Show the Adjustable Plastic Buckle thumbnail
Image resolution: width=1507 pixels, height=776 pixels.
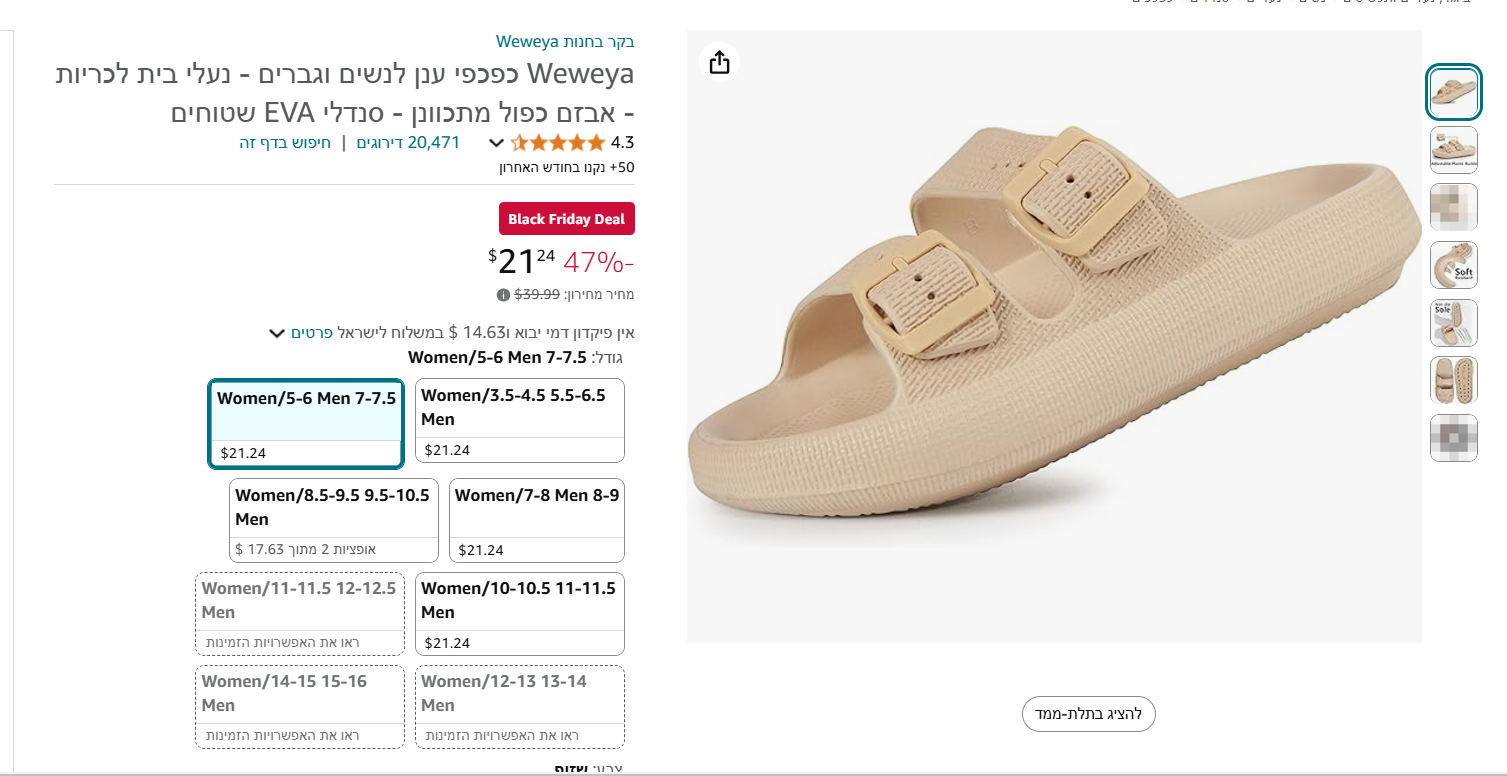[1453, 150]
